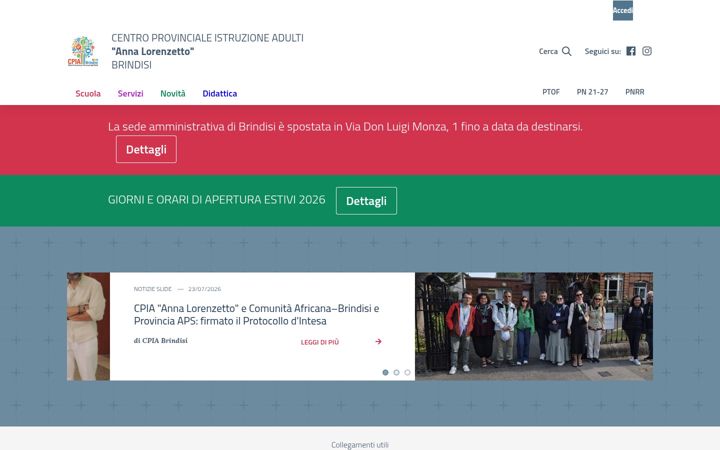Open the Novità menu
This screenshot has width=720, height=450.
pos(173,94)
